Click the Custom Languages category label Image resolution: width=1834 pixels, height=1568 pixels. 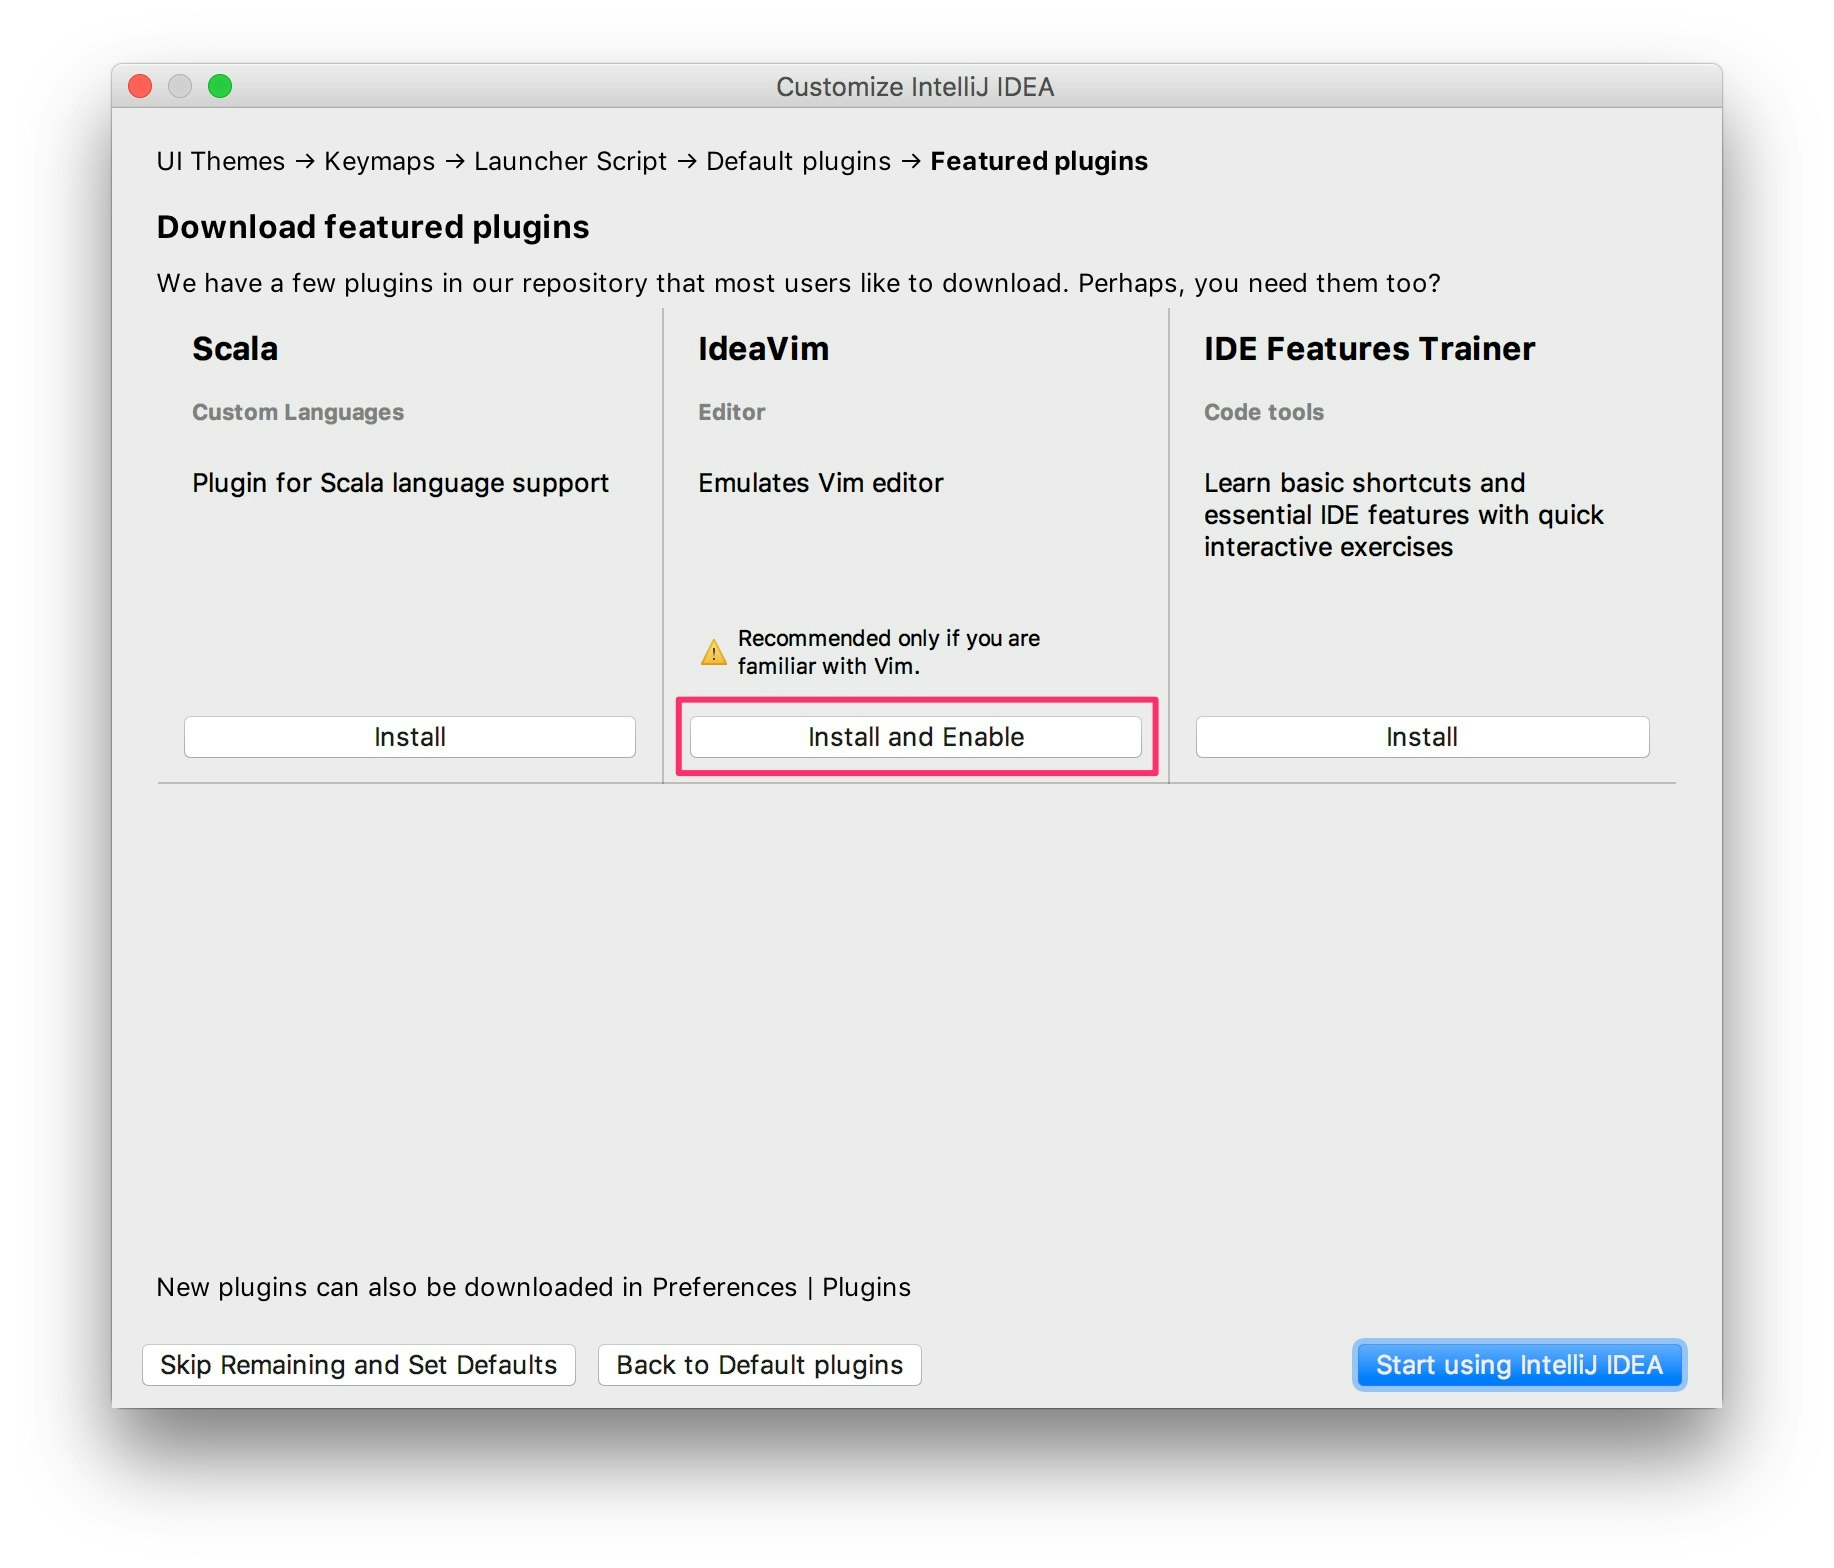coord(298,412)
